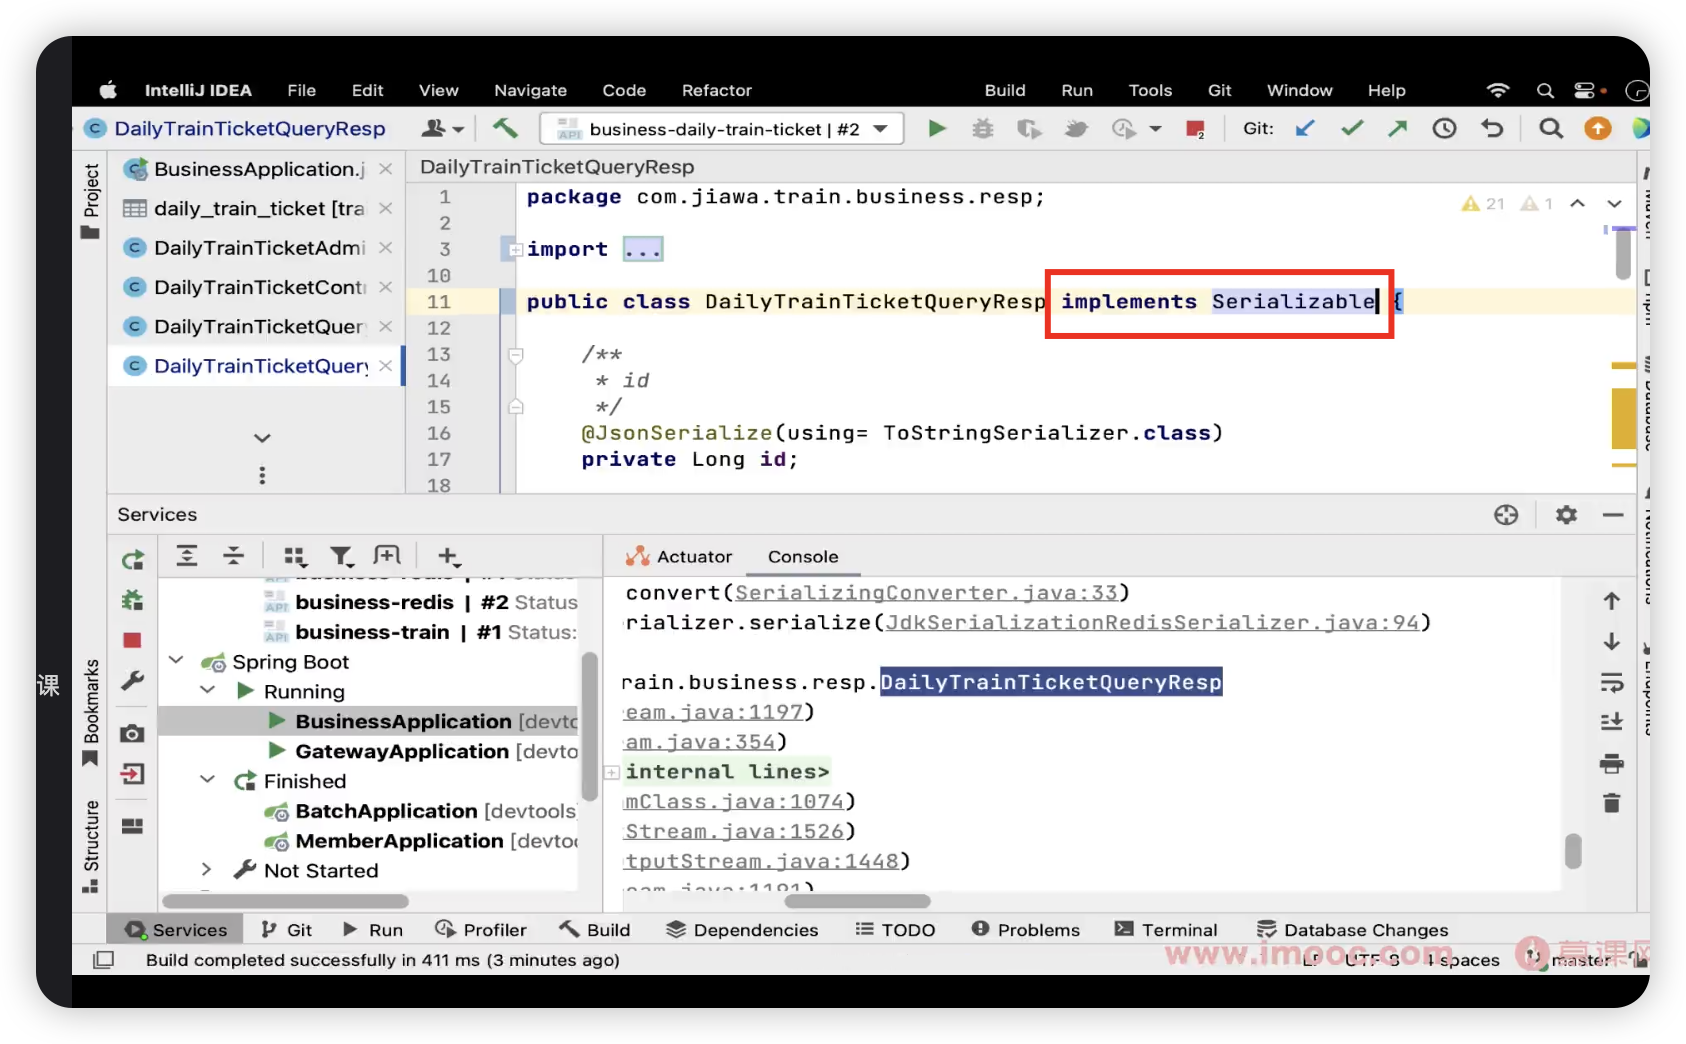Filter services with funnel icon

point(341,556)
